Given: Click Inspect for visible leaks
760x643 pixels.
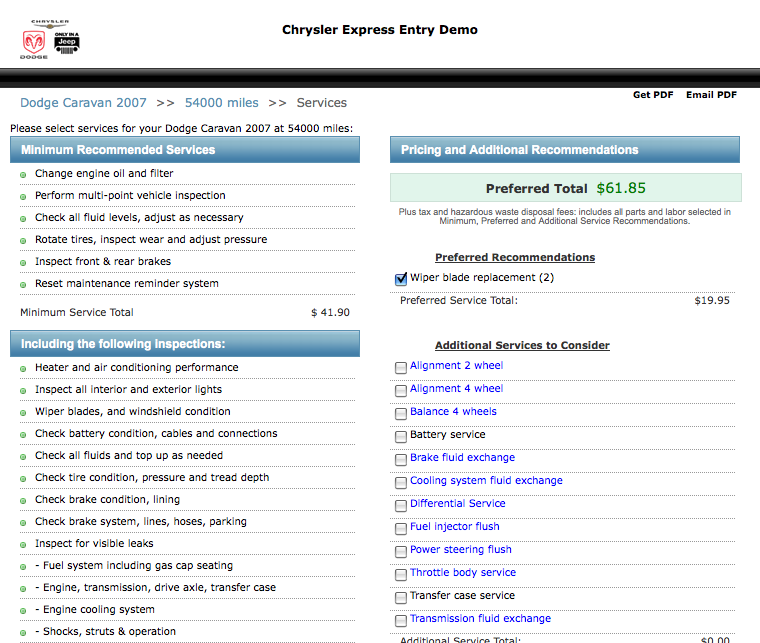Looking at the screenshot, I should tap(94, 544).
